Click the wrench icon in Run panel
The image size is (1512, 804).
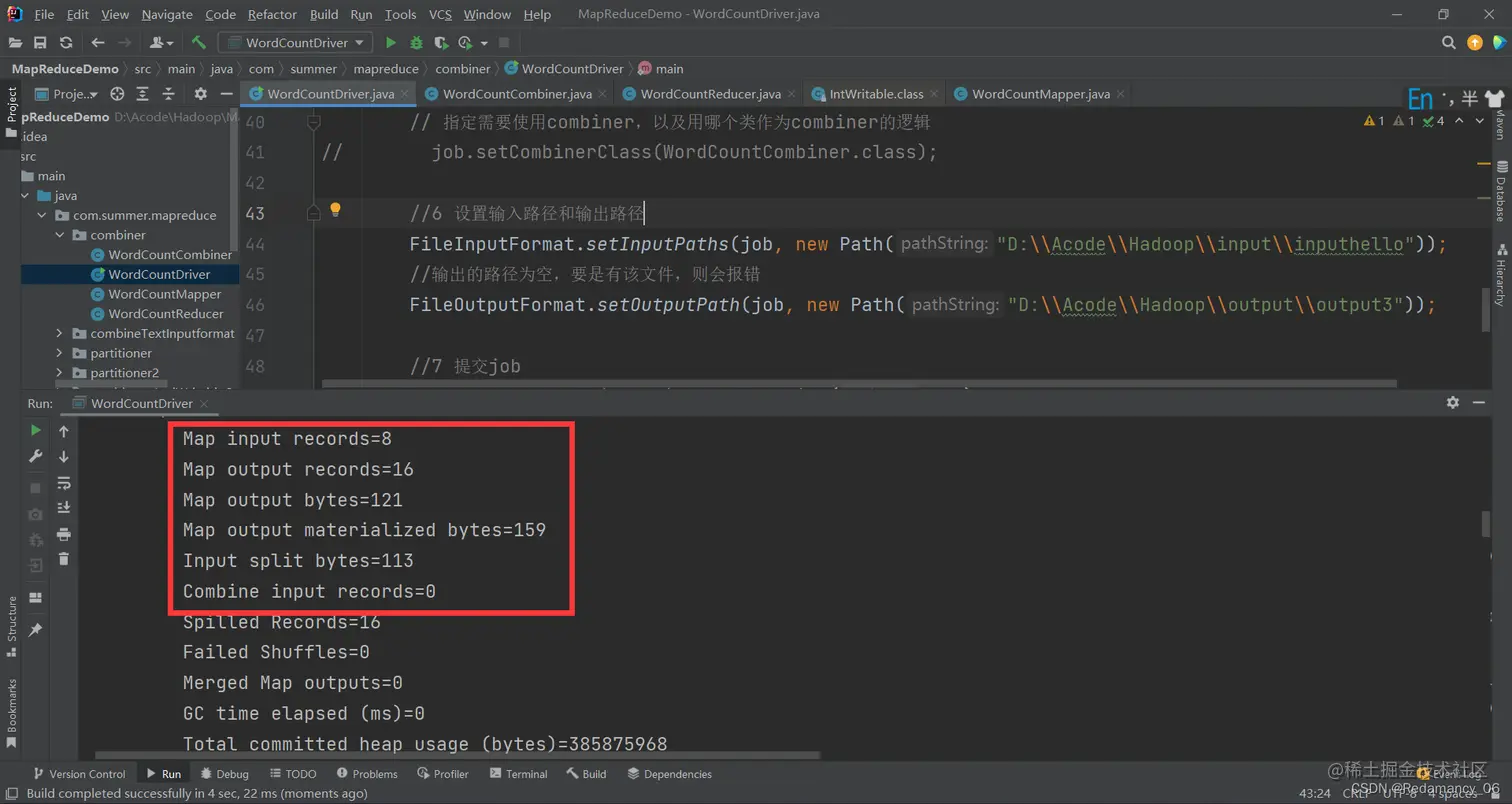[x=35, y=457]
